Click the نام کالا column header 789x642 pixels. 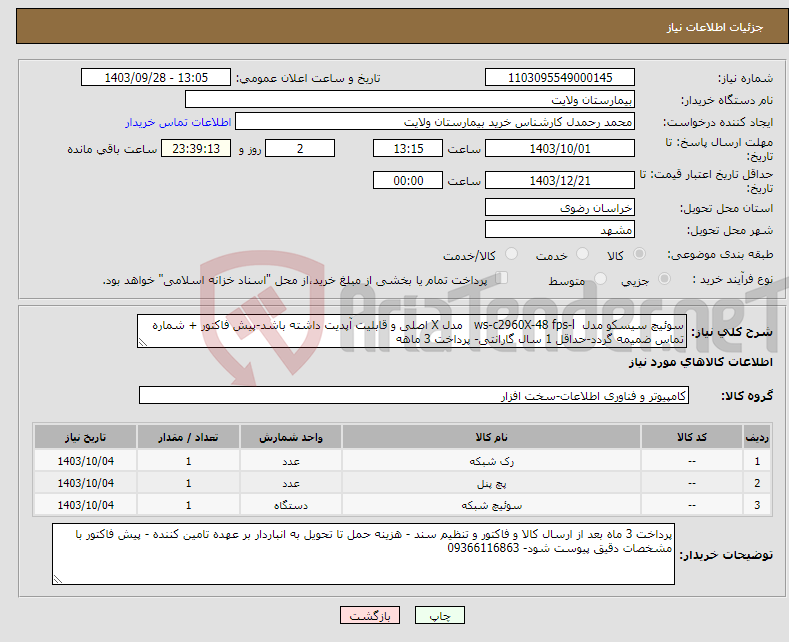point(491,437)
